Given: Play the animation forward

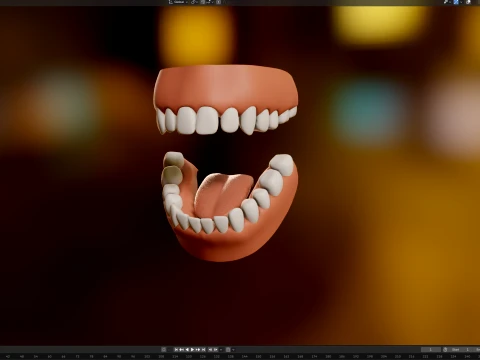Looking at the screenshot, I should (x=192, y=350).
